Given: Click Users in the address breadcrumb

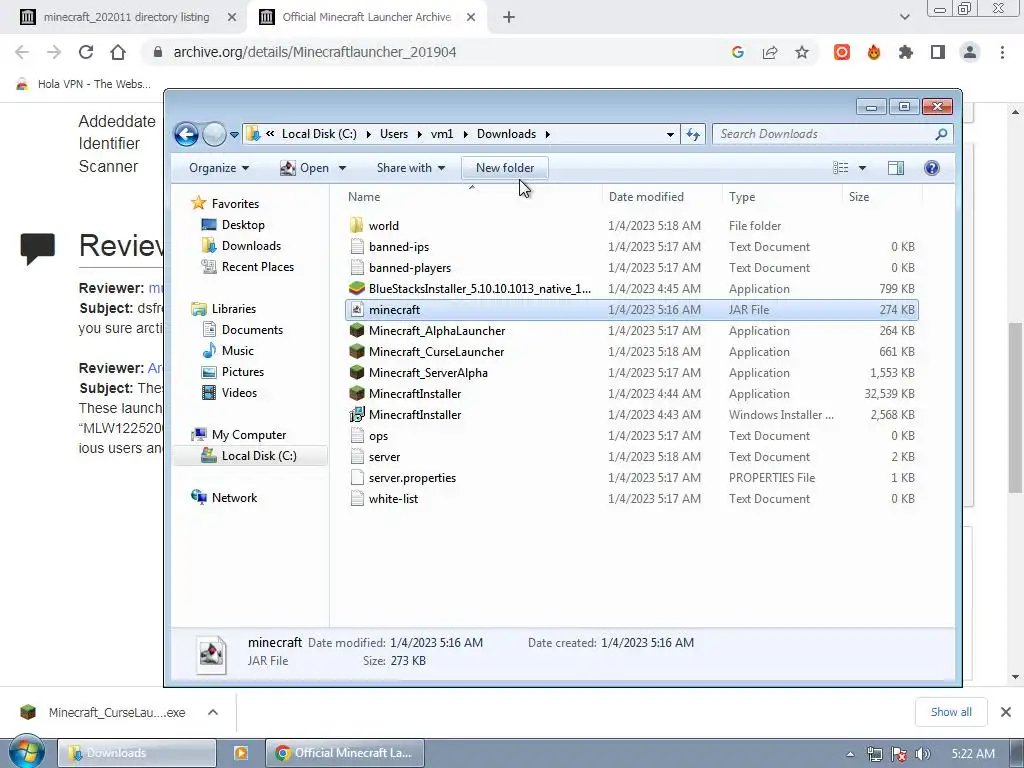Looking at the screenshot, I should pyautogui.click(x=394, y=134).
